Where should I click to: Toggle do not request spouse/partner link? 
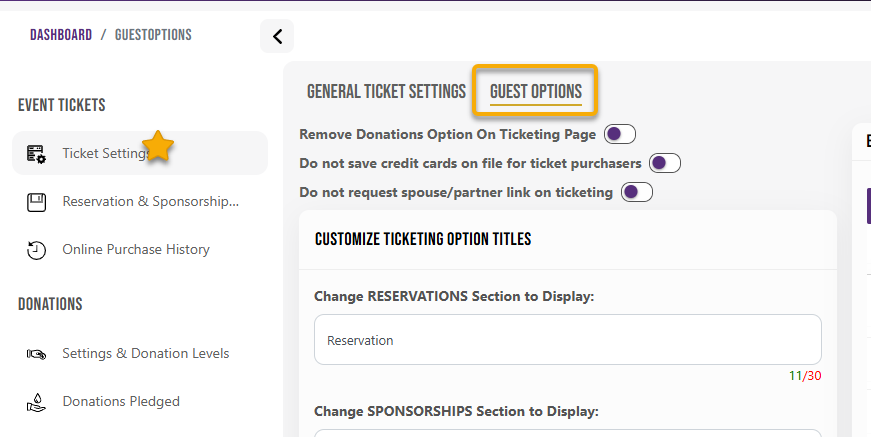click(x=636, y=192)
